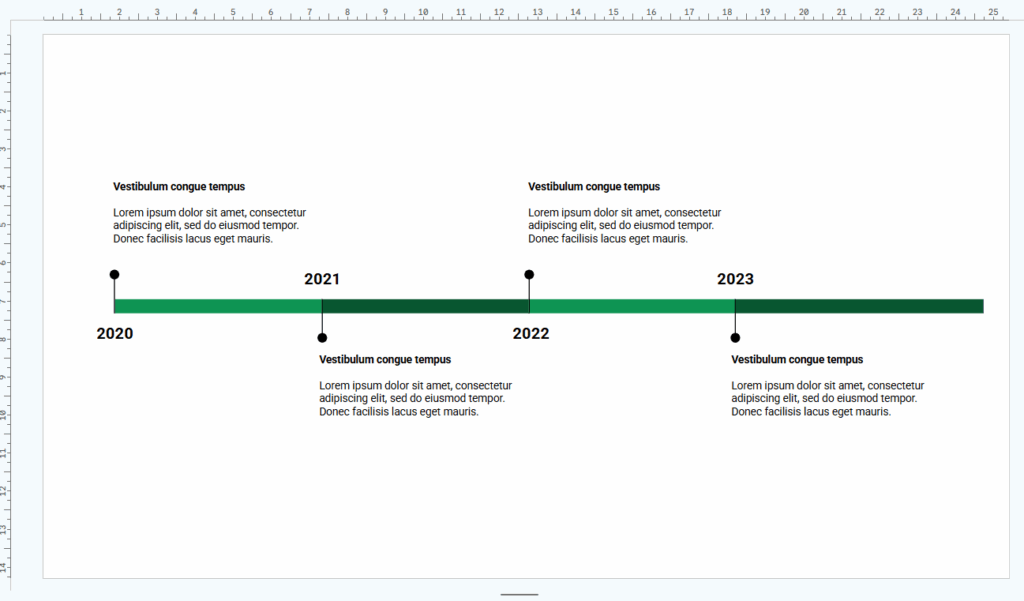Click the horizontal ruler at mark 13
Screen dimensions: 1024x601
(x=537, y=14)
